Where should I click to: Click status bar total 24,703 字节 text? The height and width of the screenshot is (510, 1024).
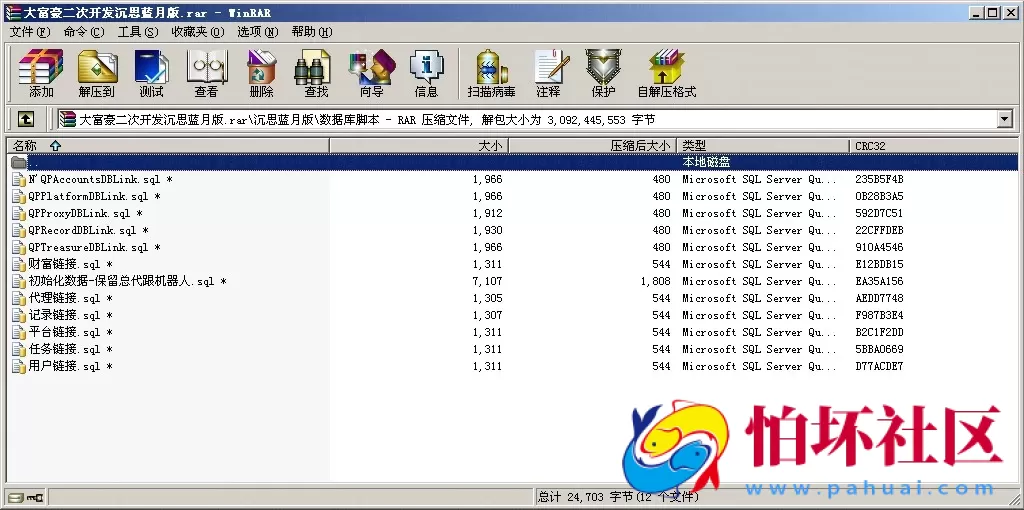click(x=618, y=498)
